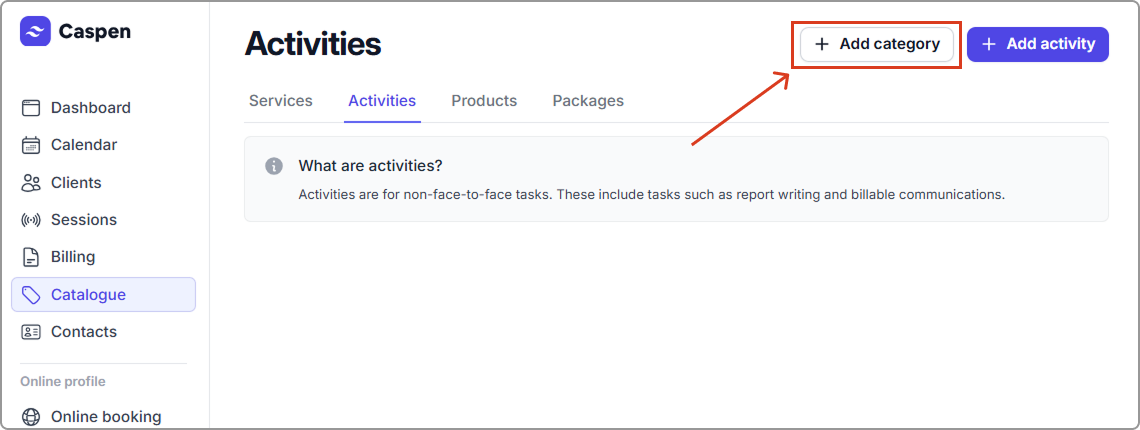Select the Clients people icon

coord(31,183)
